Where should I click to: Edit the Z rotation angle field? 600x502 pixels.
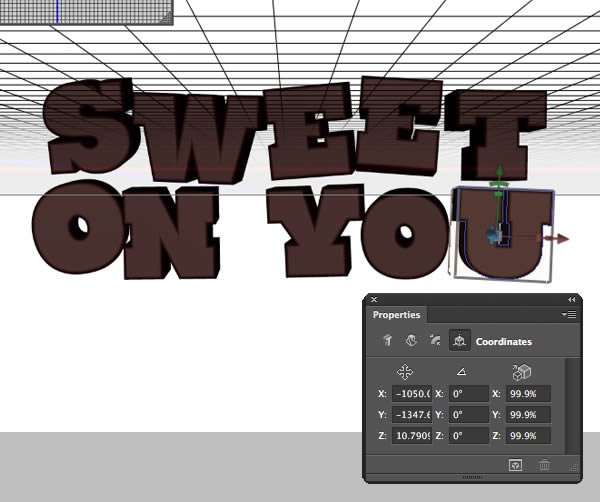(469, 436)
